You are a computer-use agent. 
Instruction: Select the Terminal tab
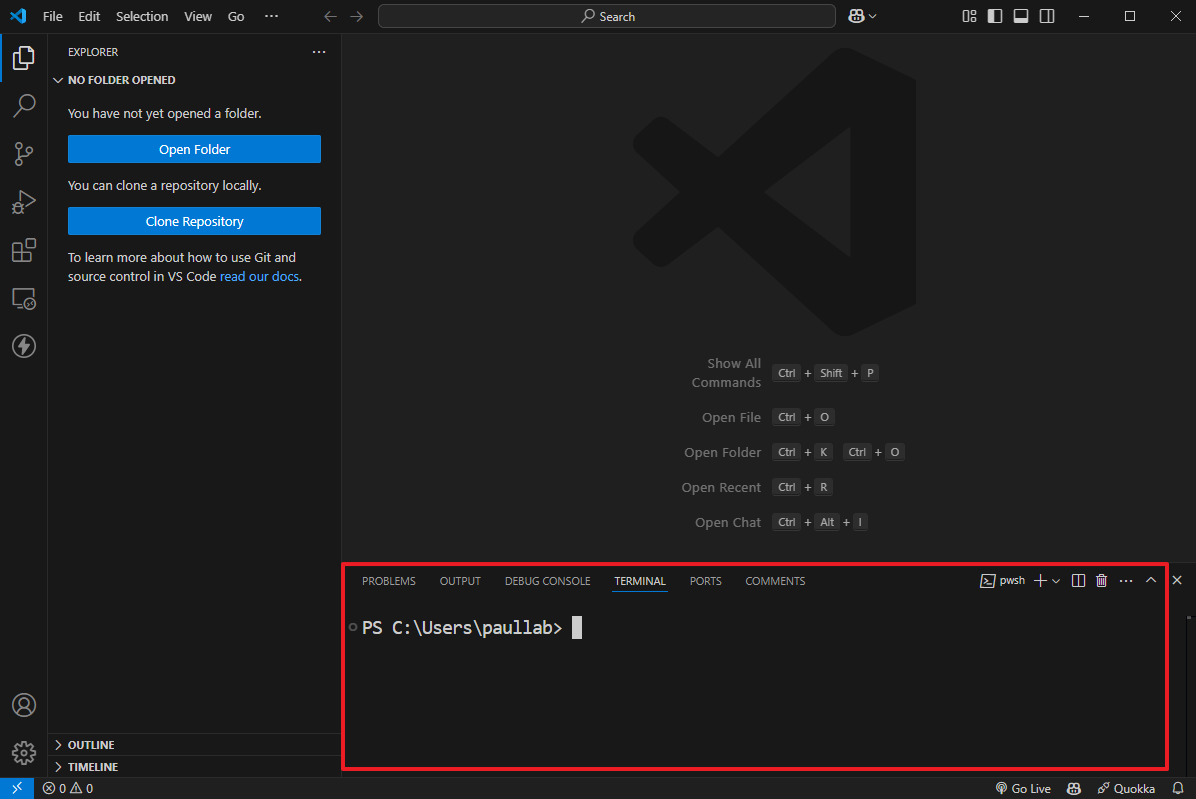640,581
